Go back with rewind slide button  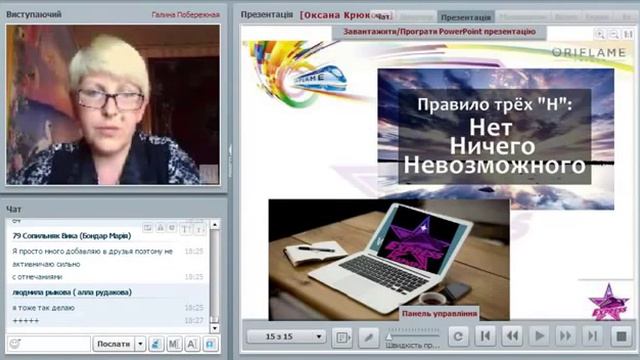tap(512, 336)
